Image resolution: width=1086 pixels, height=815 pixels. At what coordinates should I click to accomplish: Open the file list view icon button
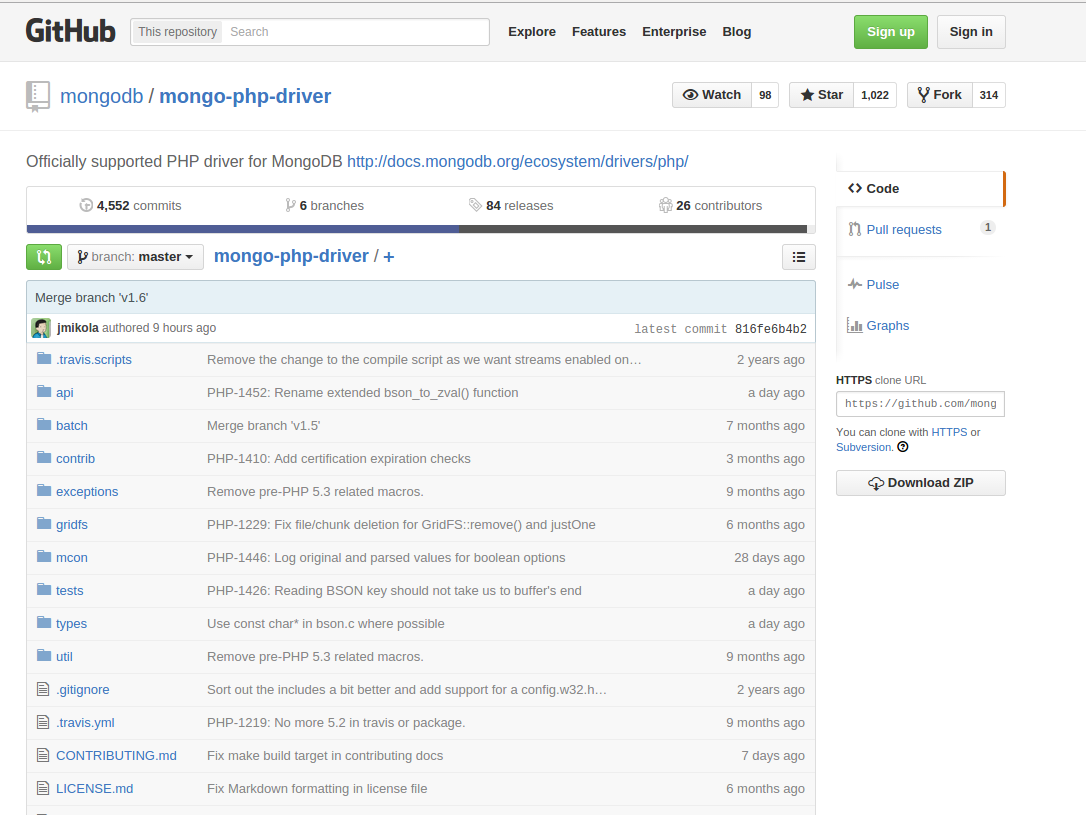point(799,257)
